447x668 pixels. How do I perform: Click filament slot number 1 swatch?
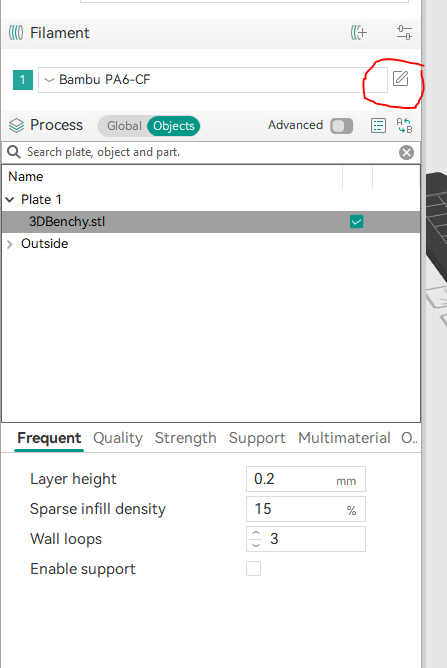coord(23,80)
